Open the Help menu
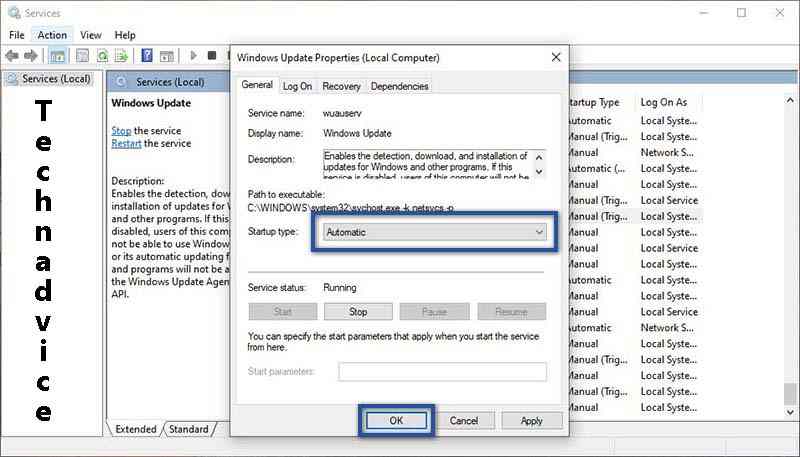Image resolution: width=800 pixels, height=457 pixels. click(124, 35)
